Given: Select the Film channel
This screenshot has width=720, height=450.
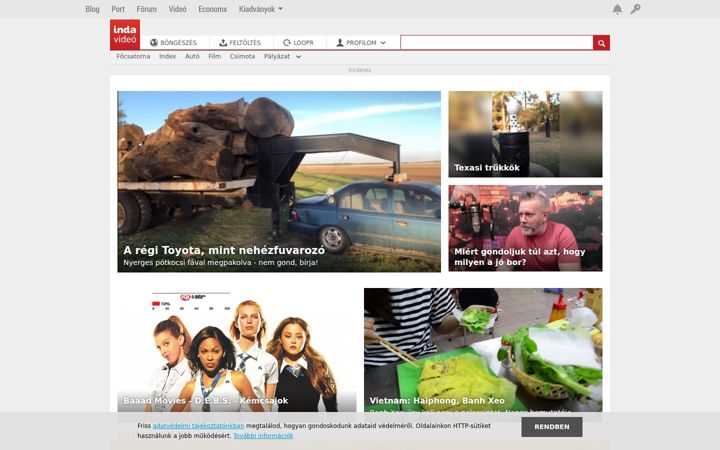Looking at the screenshot, I should [x=214, y=56].
